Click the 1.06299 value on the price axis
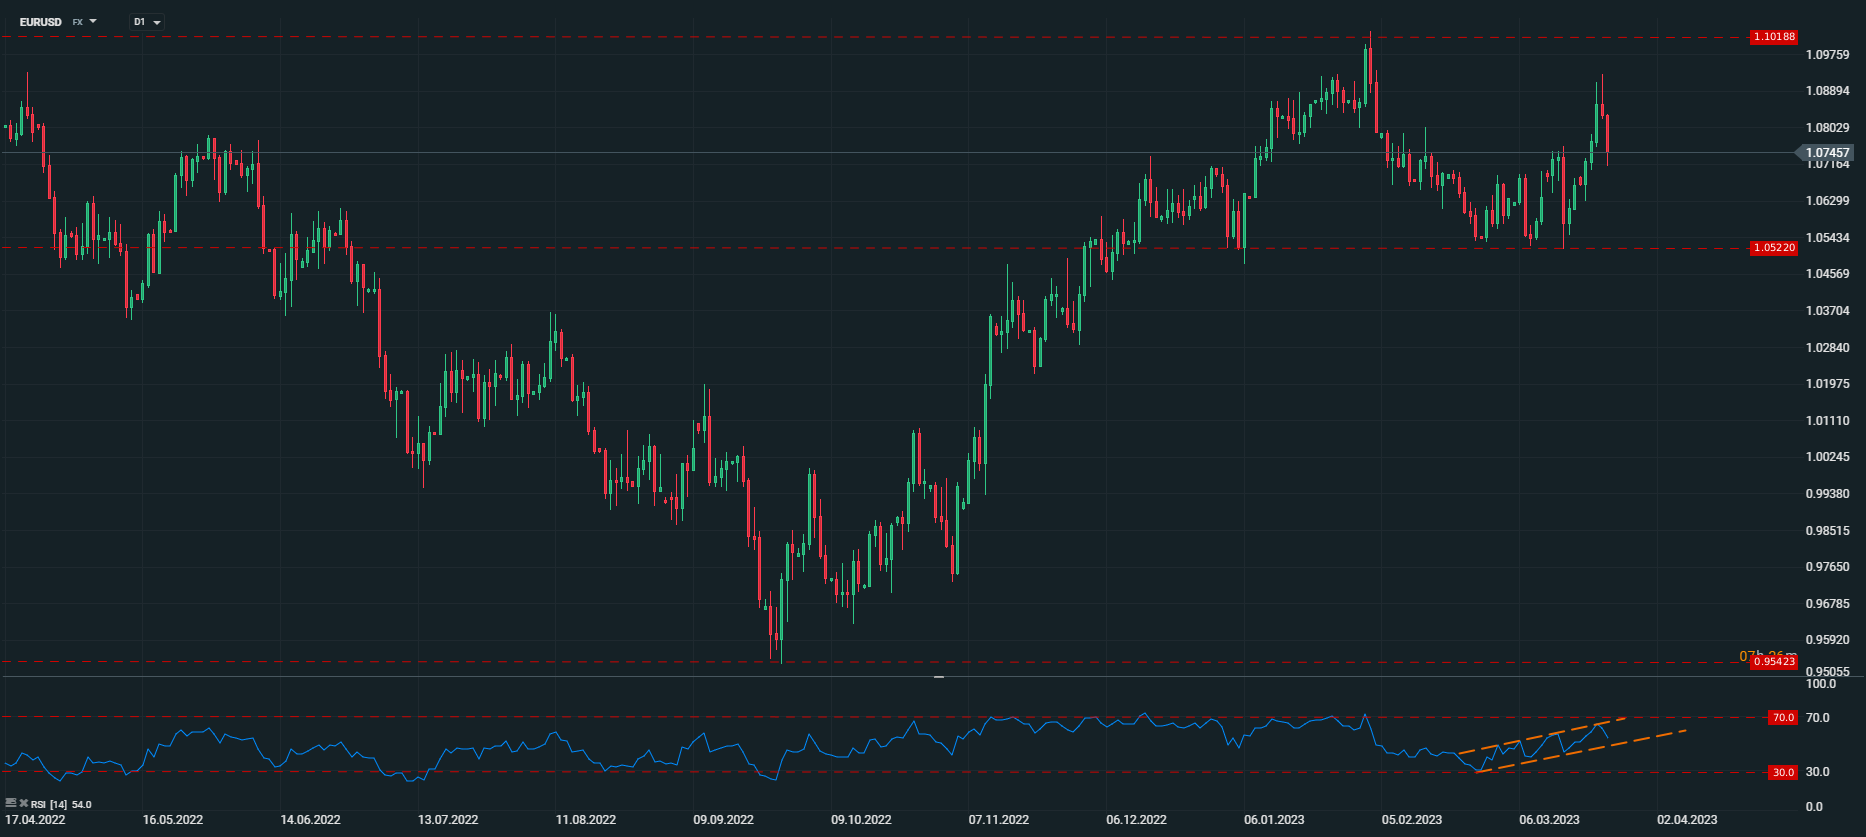Image resolution: width=1866 pixels, height=837 pixels. click(1827, 201)
